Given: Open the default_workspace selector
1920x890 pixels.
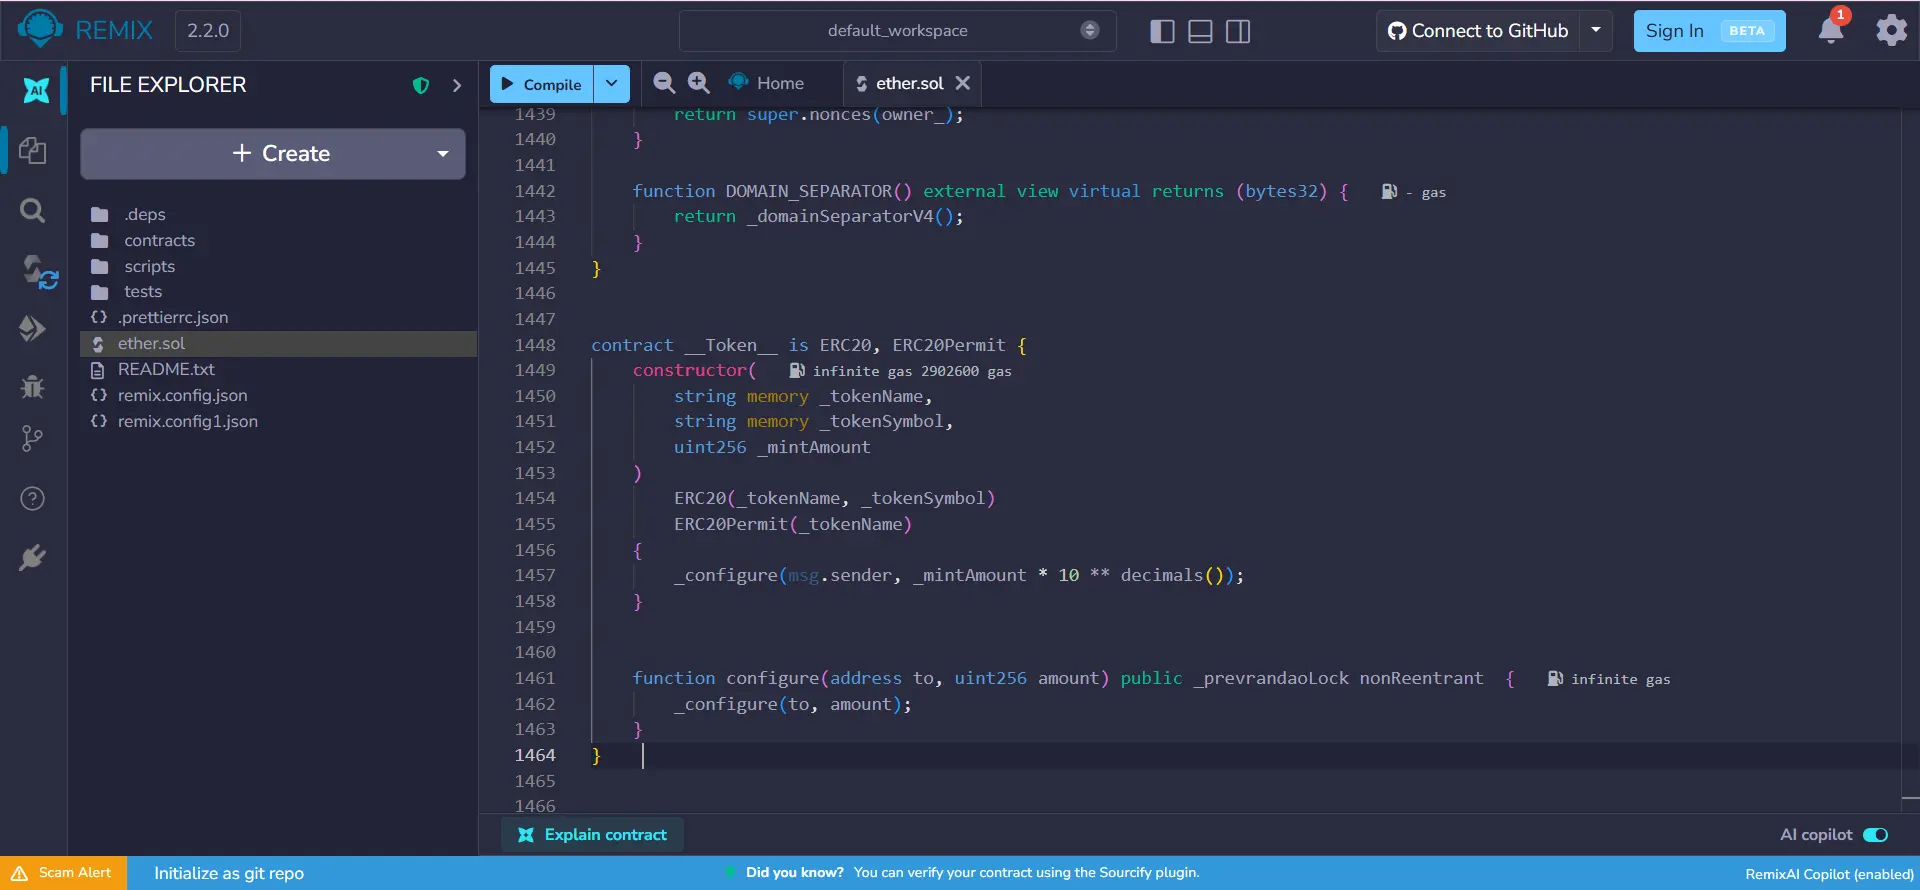Looking at the screenshot, I should 897,31.
